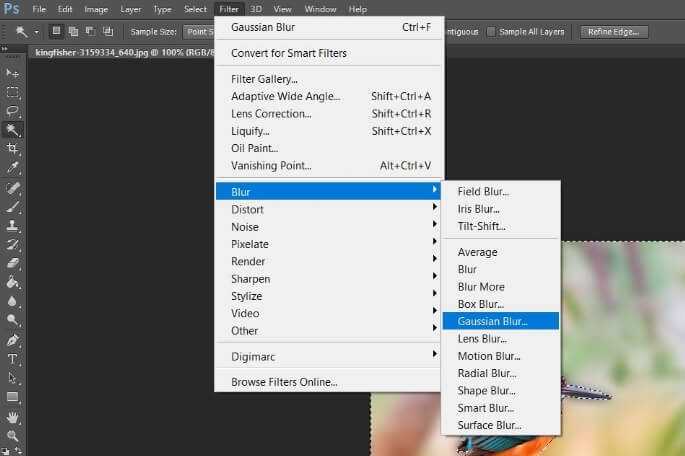Expand the Video submenu
Screen dimensions: 685x456
point(327,313)
